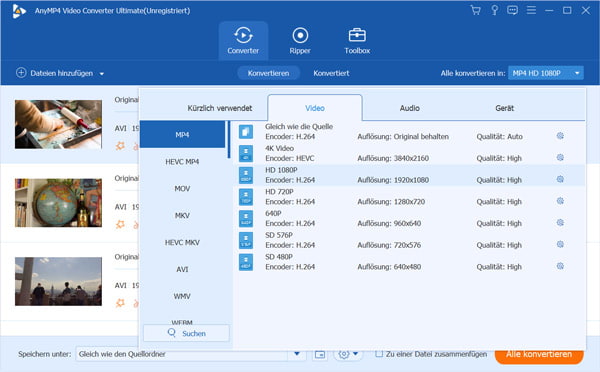Open the MP4 HD 1080P format dropdown
The height and width of the screenshot is (372, 600).
[x=545, y=73]
